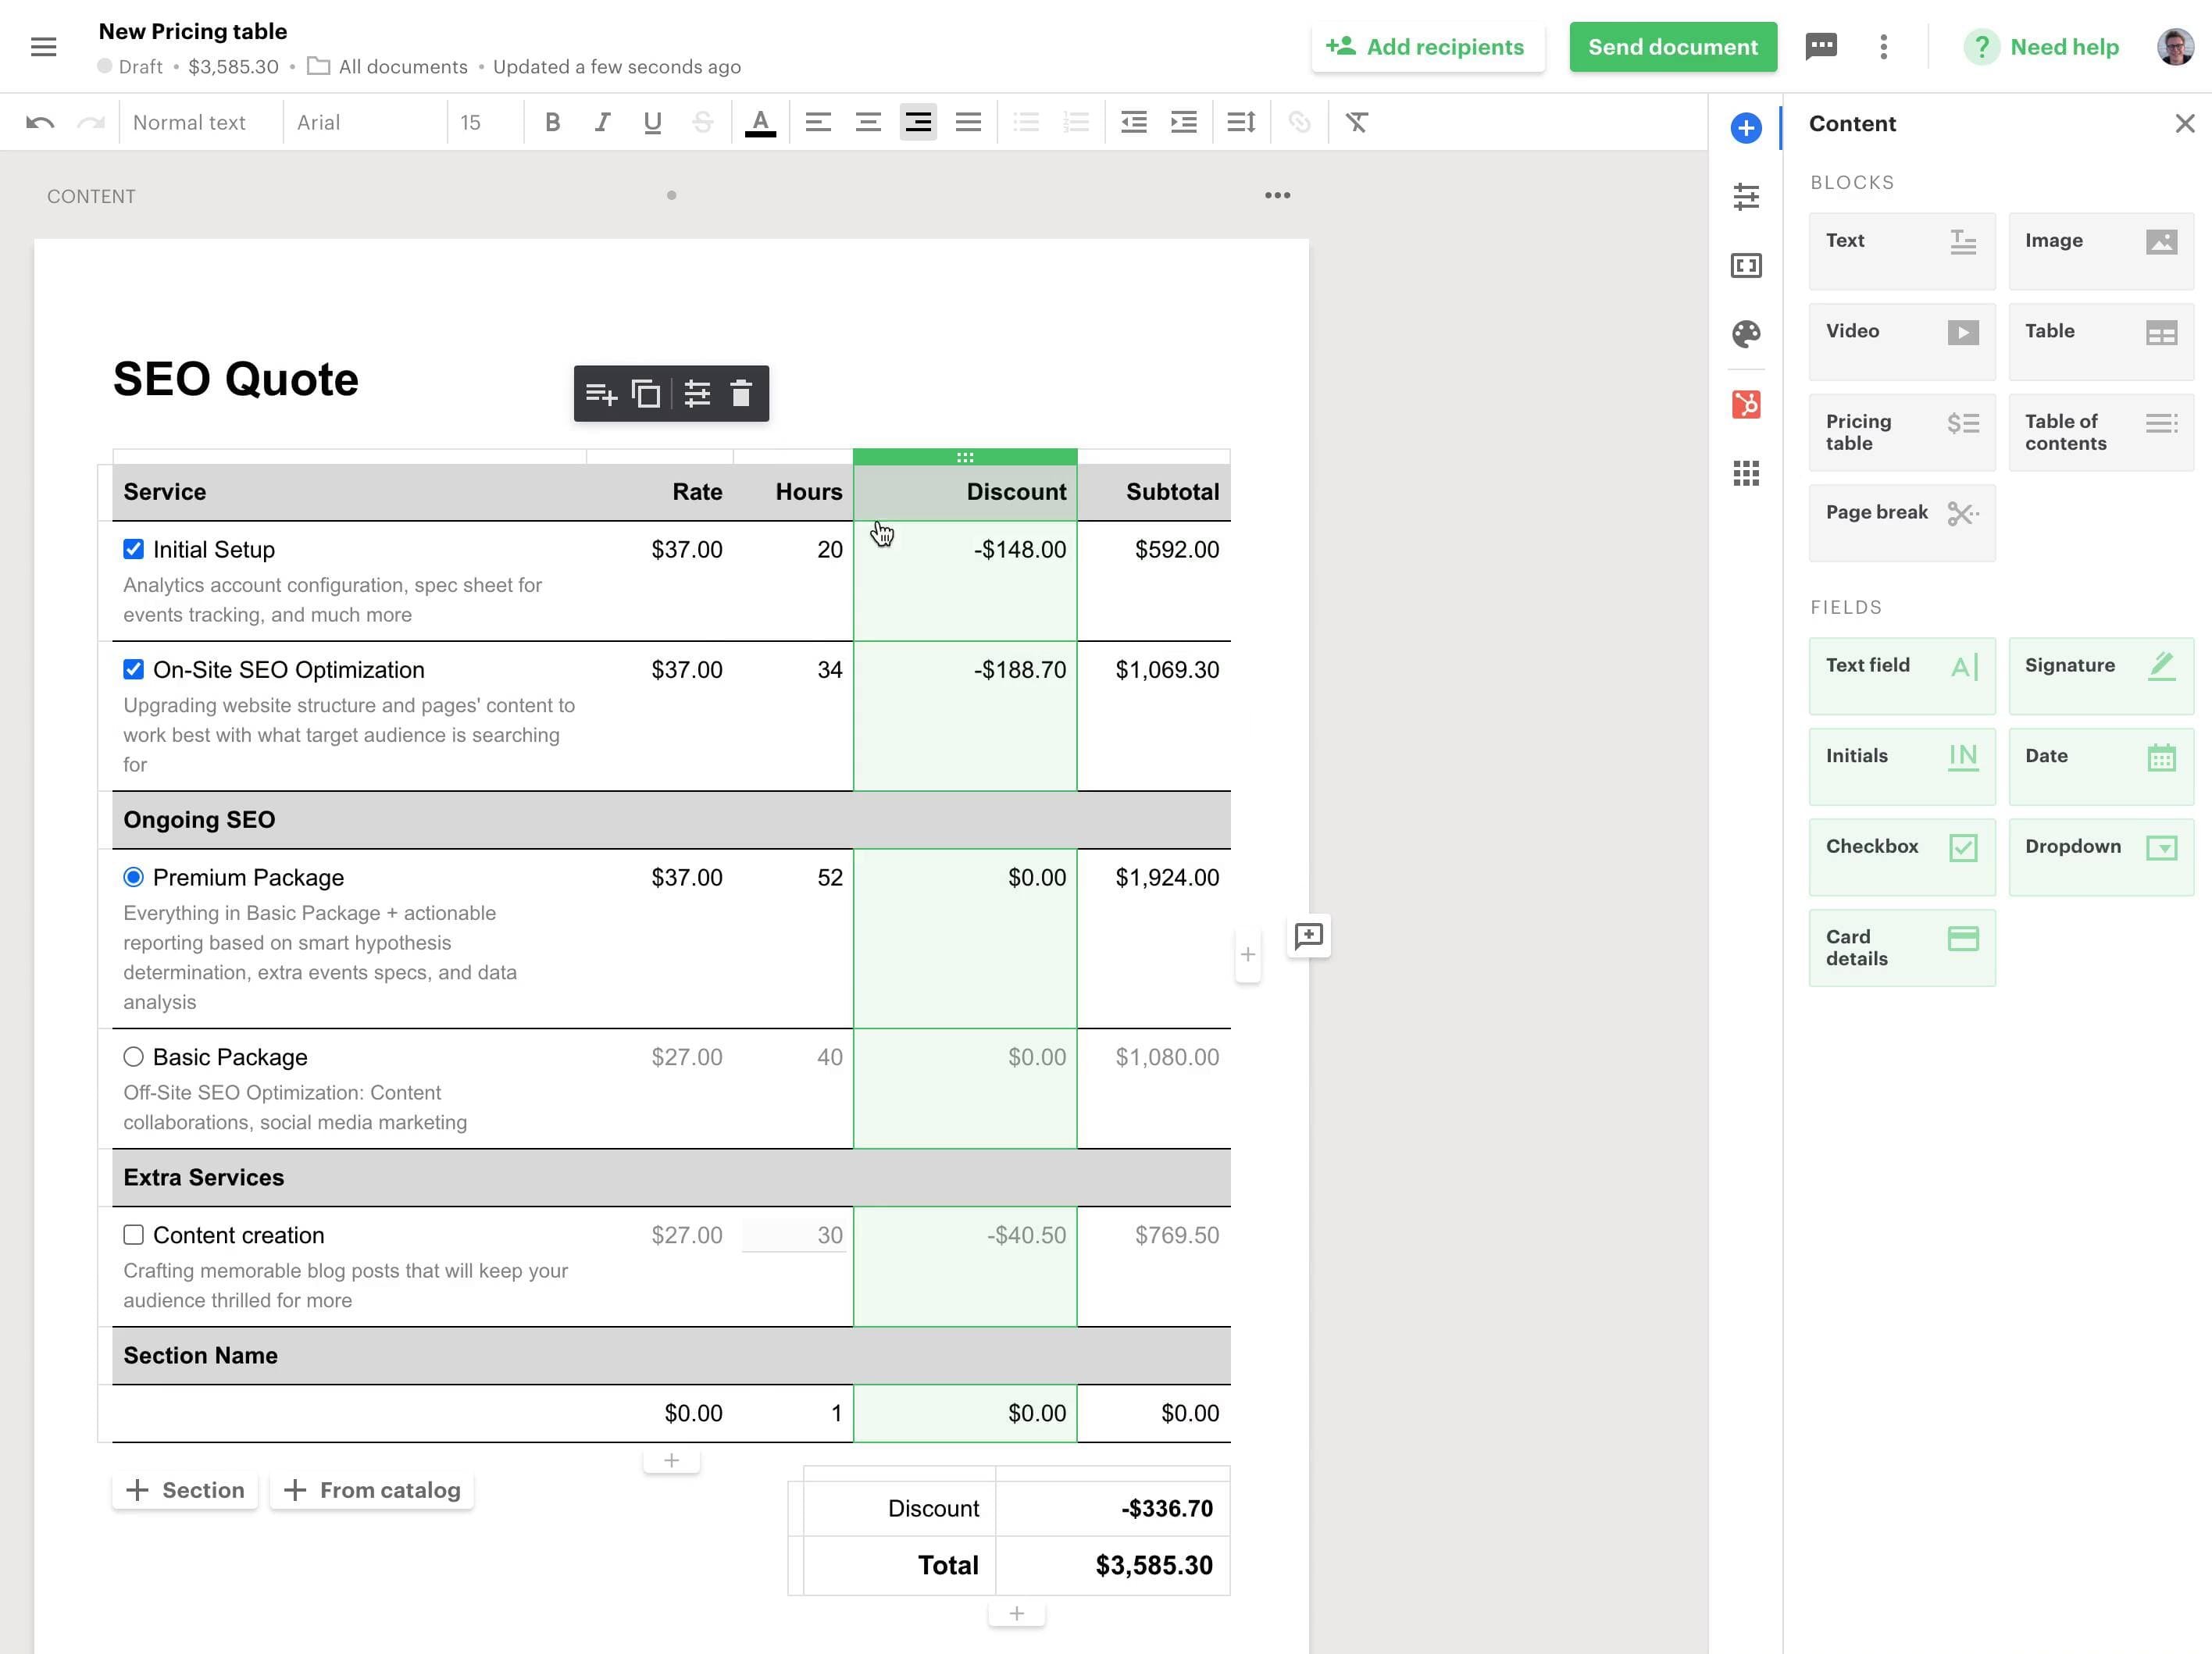The height and width of the screenshot is (1654, 2212).
Task: Uncheck On-Site SEO Optimization checkbox
Action: (133, 669)
